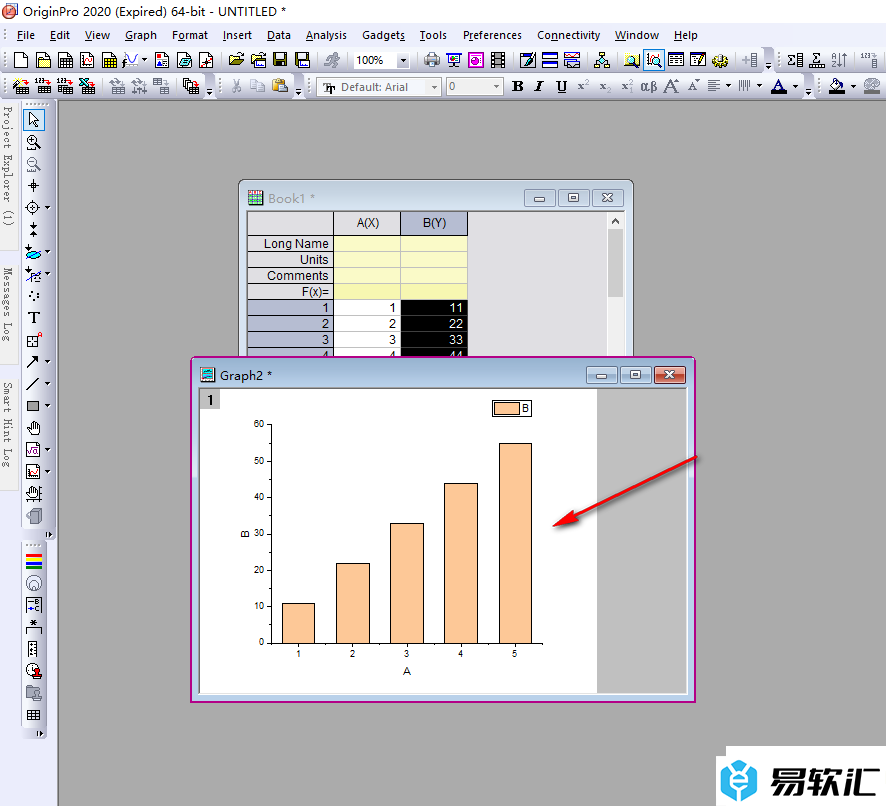Choose the Rectangle drawing tool

[33, 406]
